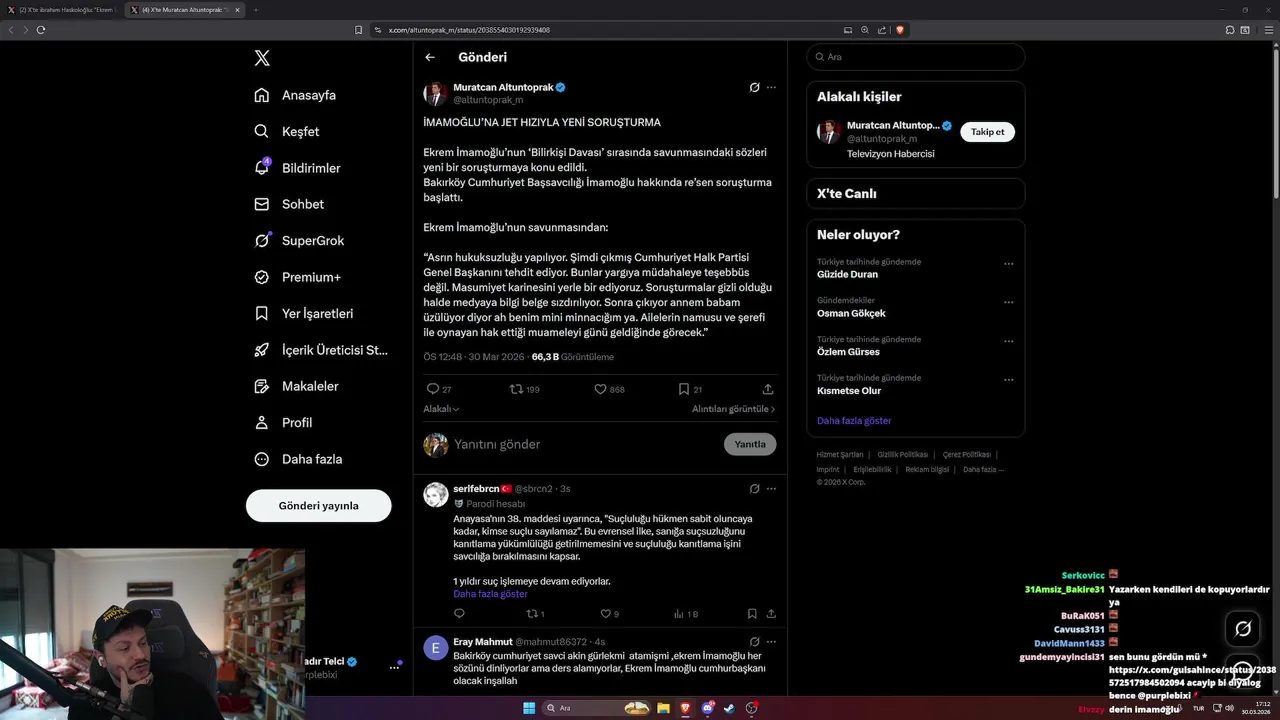The image size is (1280, 720).
Task: Click Daha fazla göster in serifebrcn reply
Action: [x=490, y=594]
